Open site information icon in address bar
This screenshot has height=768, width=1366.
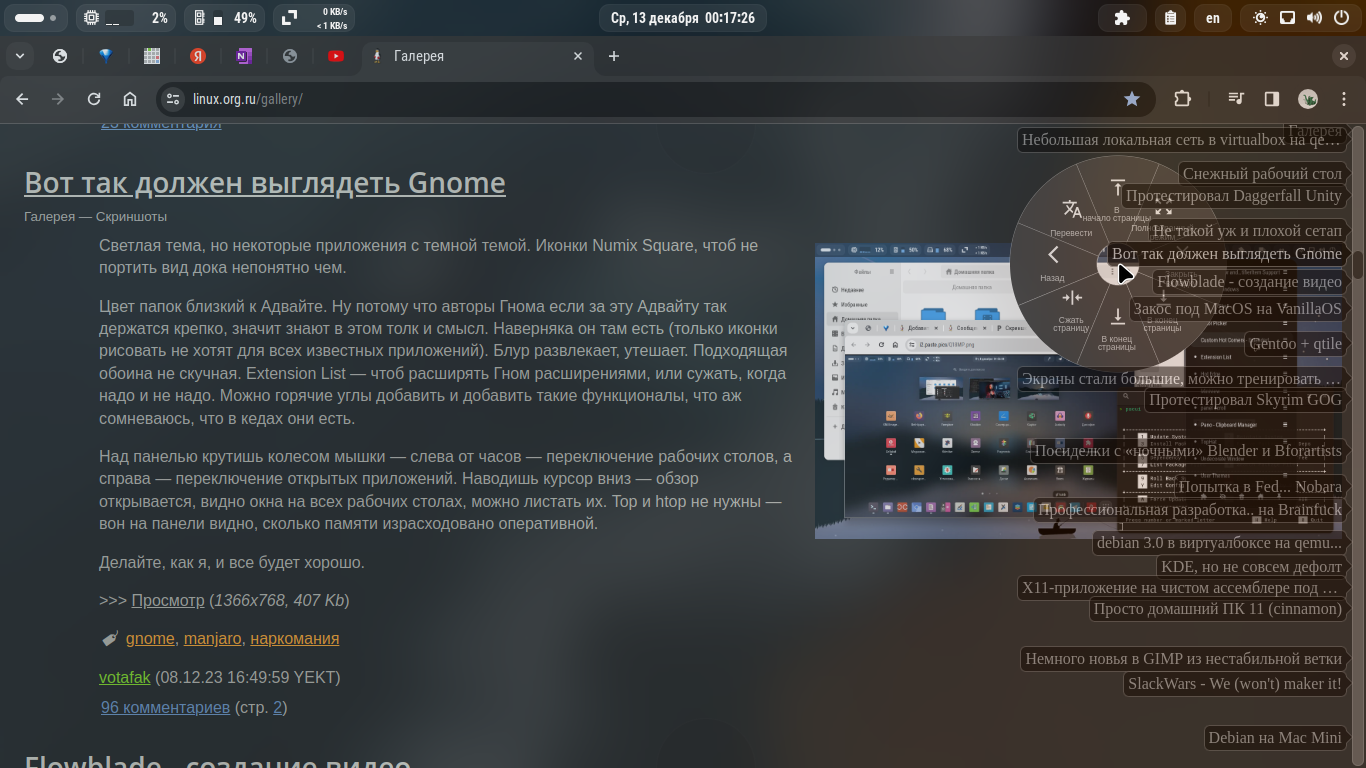(173, 99)
